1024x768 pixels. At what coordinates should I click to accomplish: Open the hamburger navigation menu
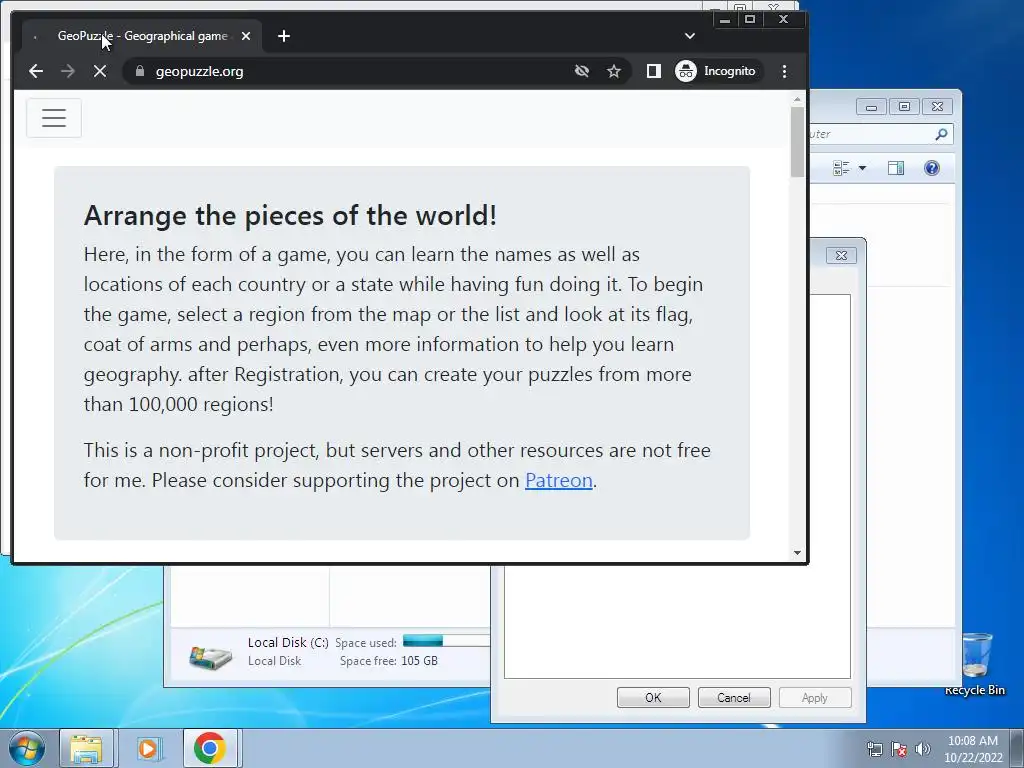(x=54, y=118)
